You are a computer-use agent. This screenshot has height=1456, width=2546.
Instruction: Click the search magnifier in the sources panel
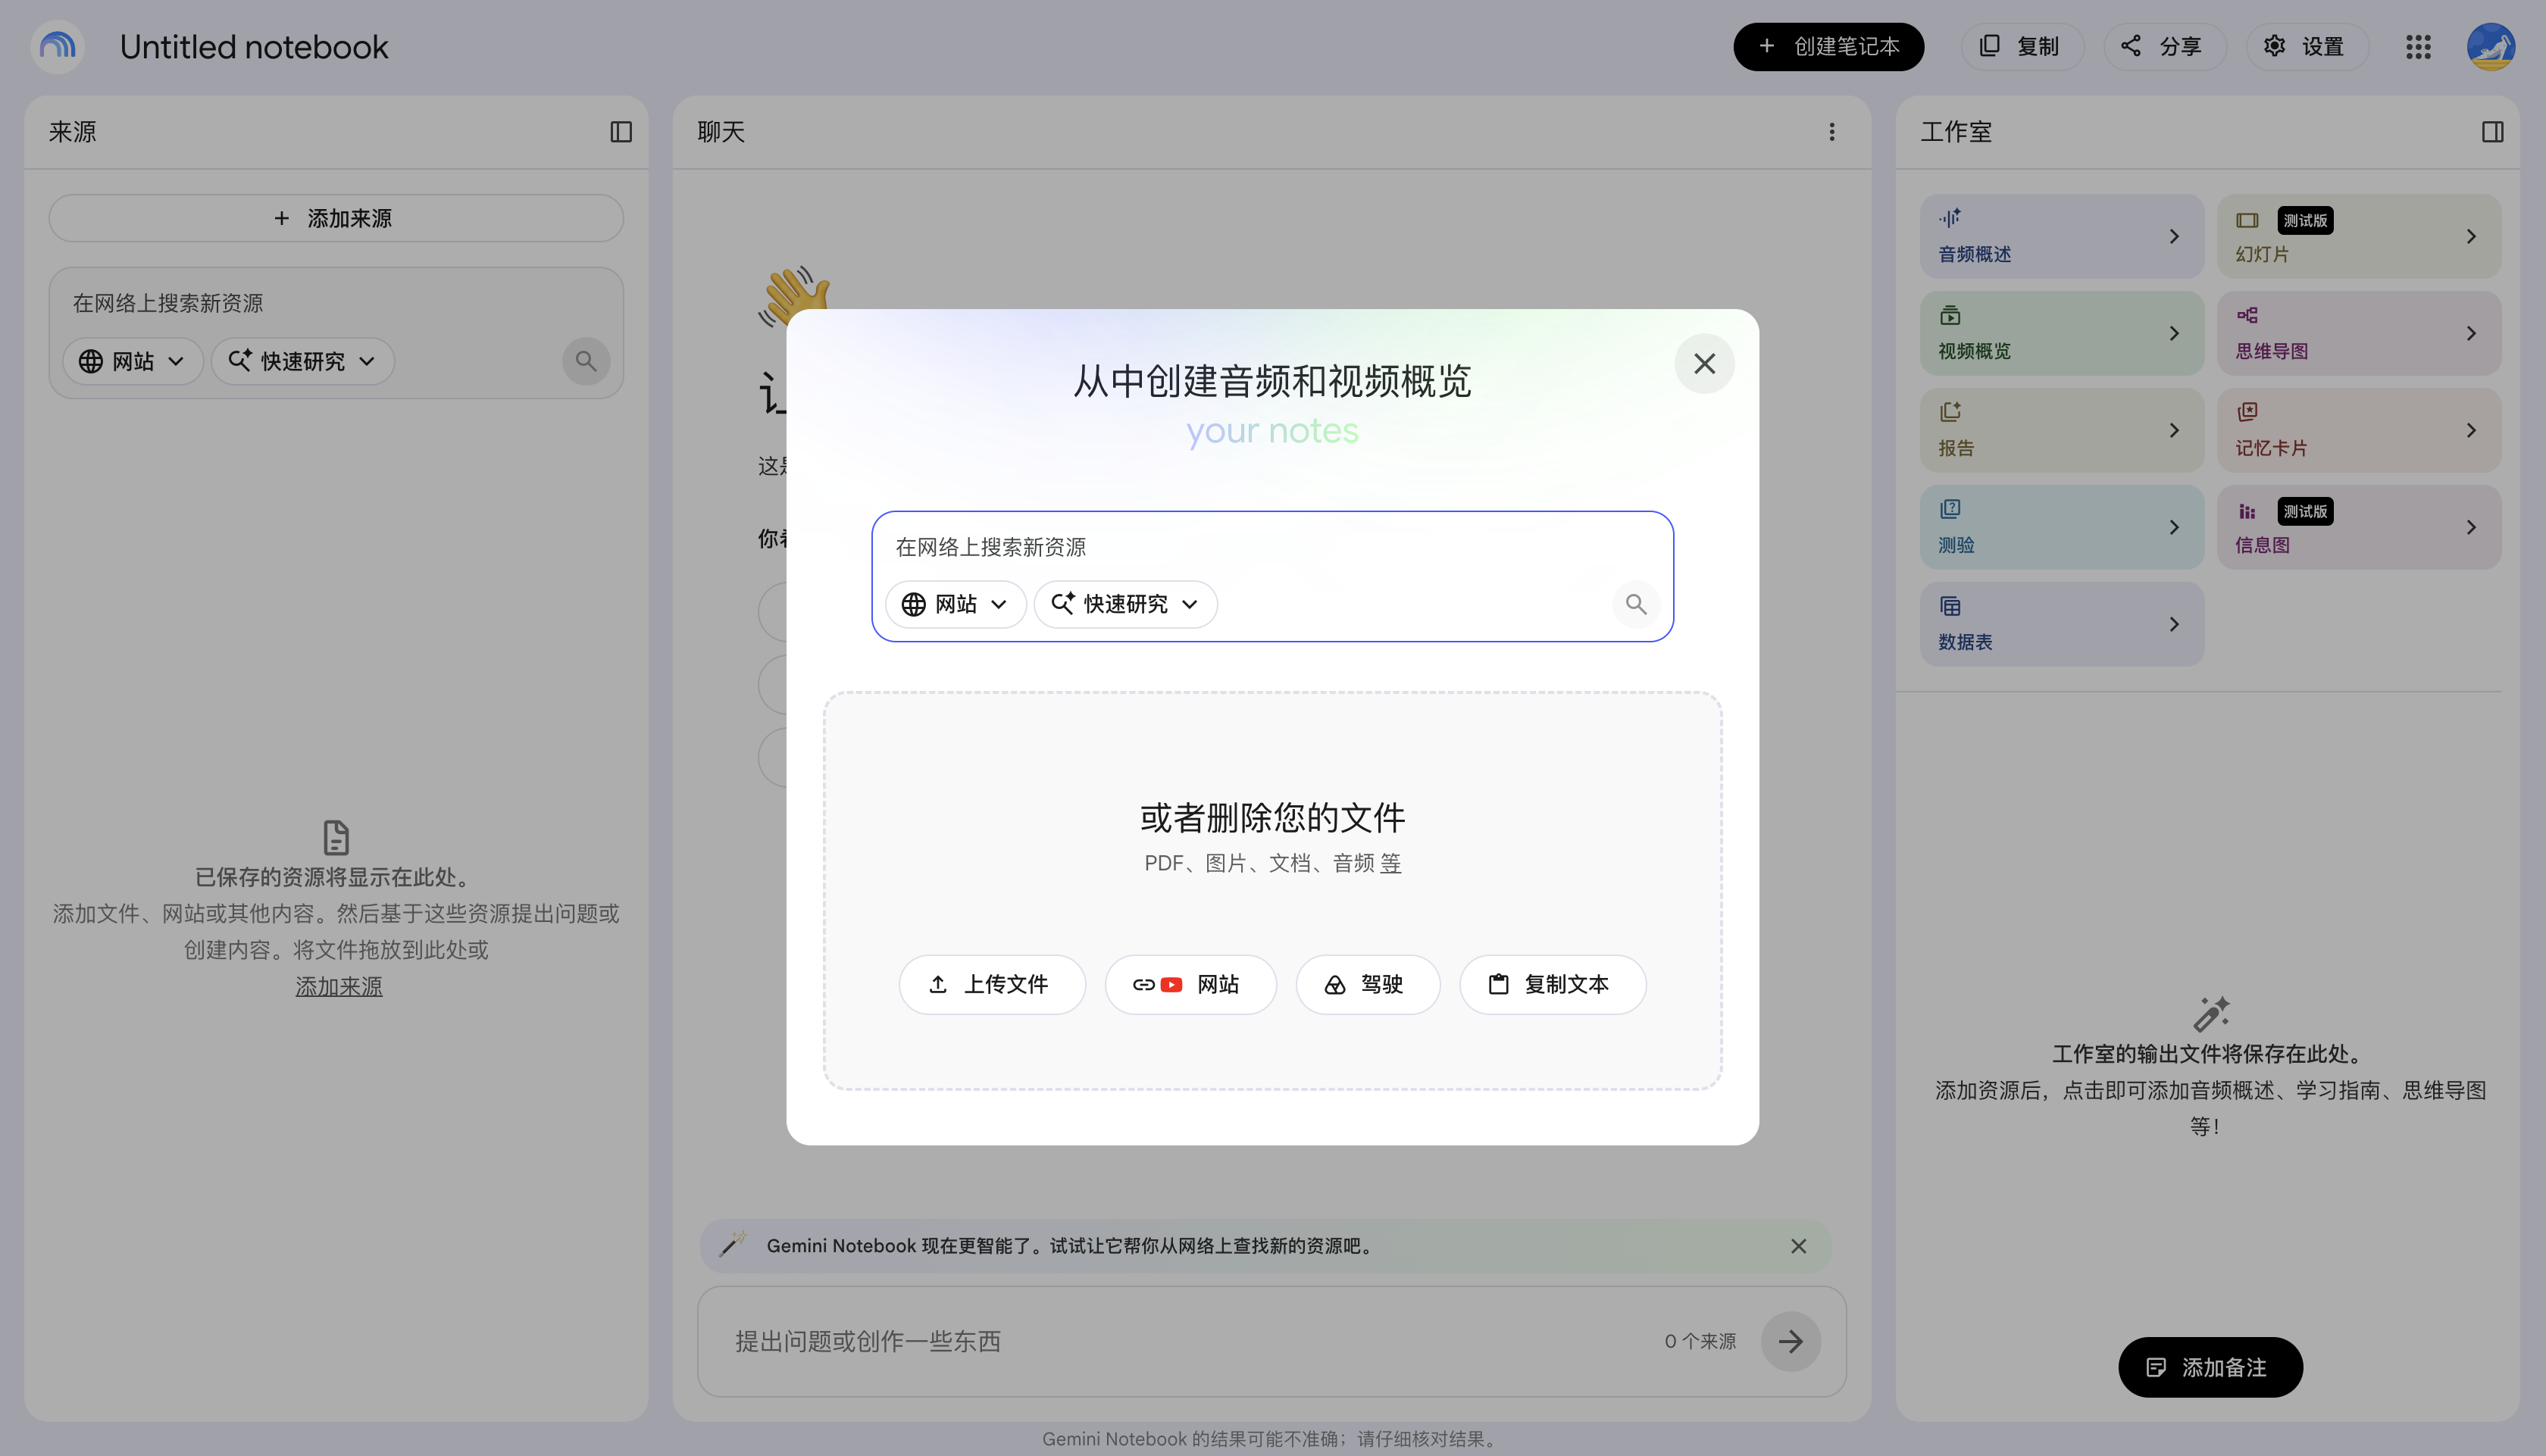pos(586,361)
